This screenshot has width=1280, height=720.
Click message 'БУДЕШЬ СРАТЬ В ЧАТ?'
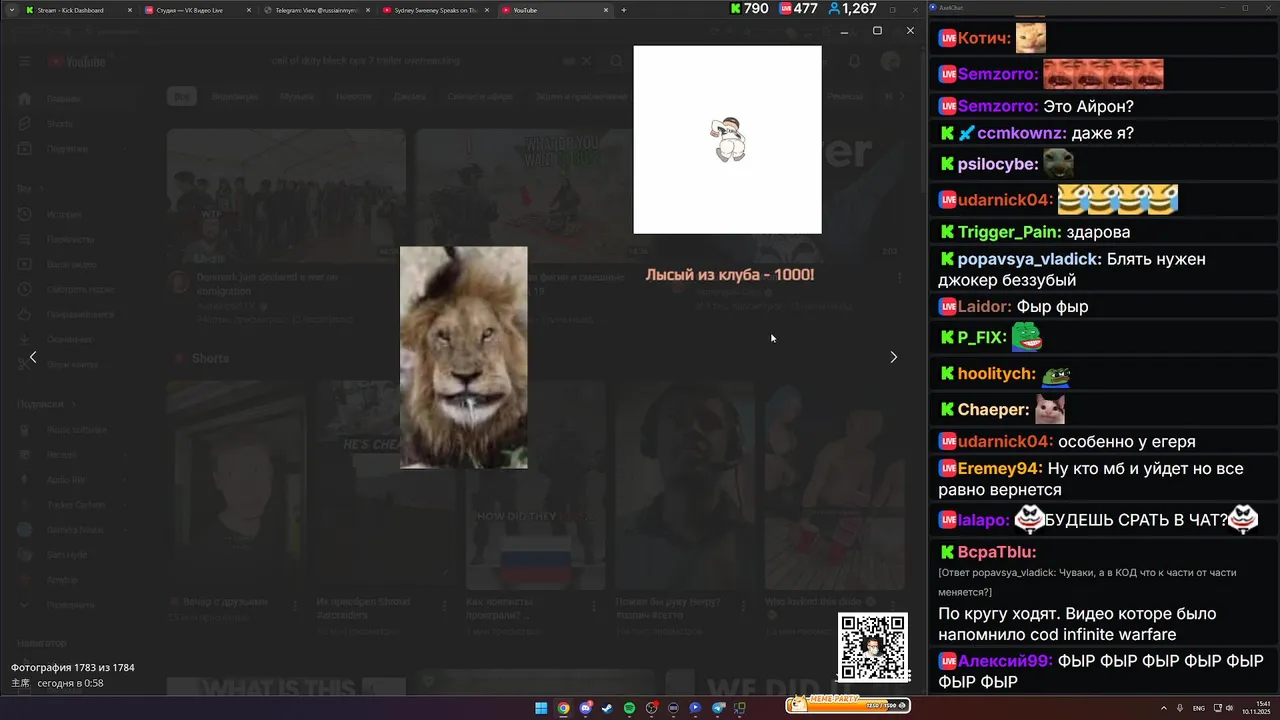click(1136, 520)
